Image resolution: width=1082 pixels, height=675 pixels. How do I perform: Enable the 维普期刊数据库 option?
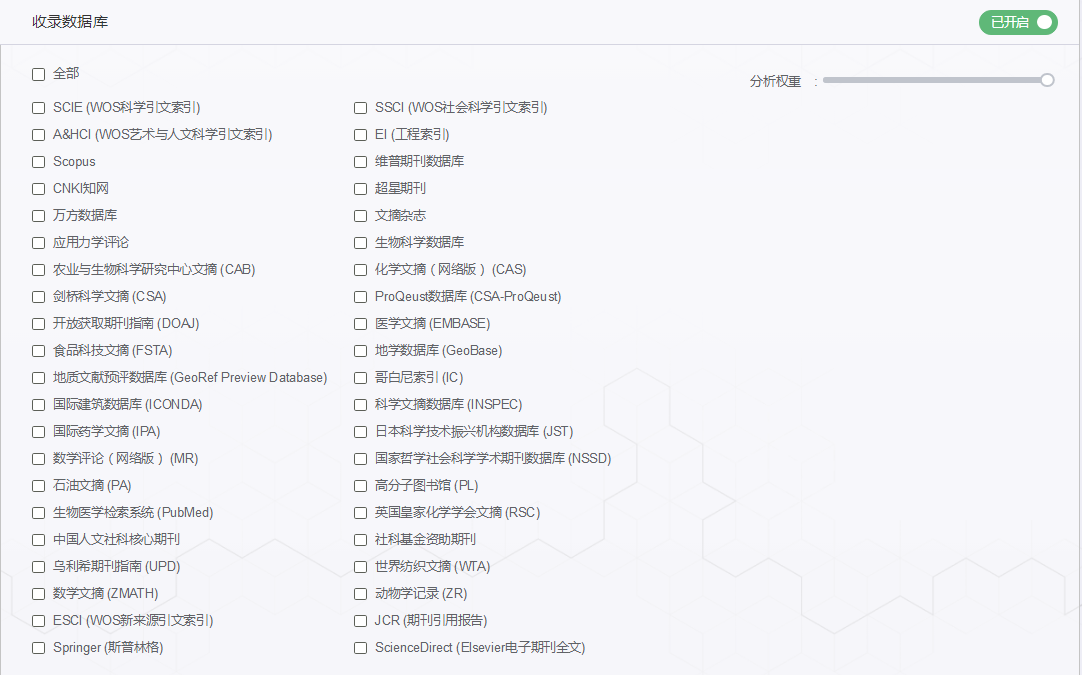tap(360, 161)
